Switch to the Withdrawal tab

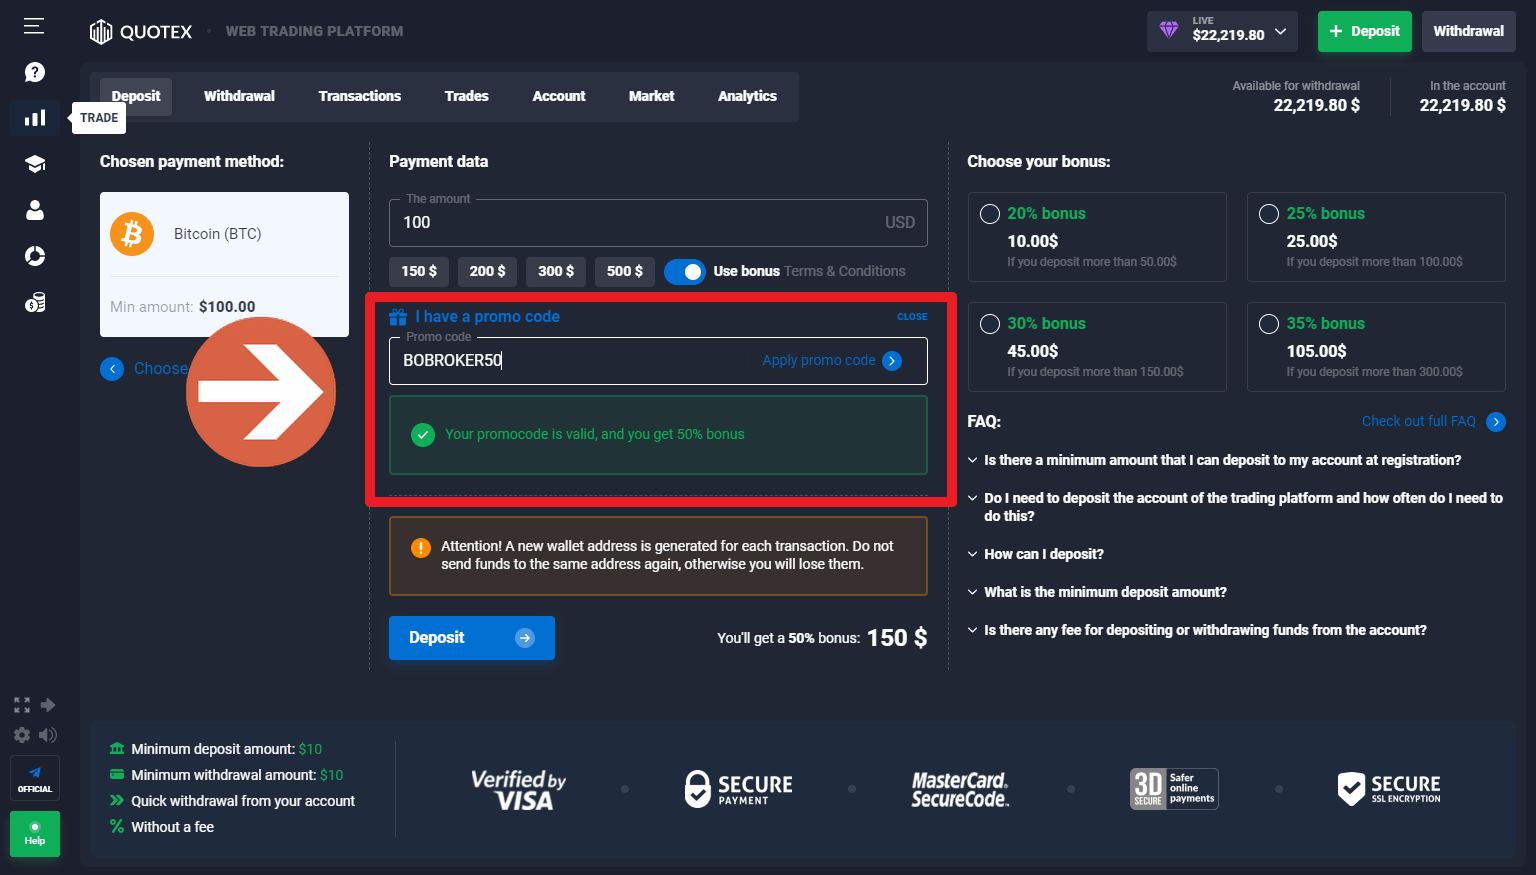239,96
